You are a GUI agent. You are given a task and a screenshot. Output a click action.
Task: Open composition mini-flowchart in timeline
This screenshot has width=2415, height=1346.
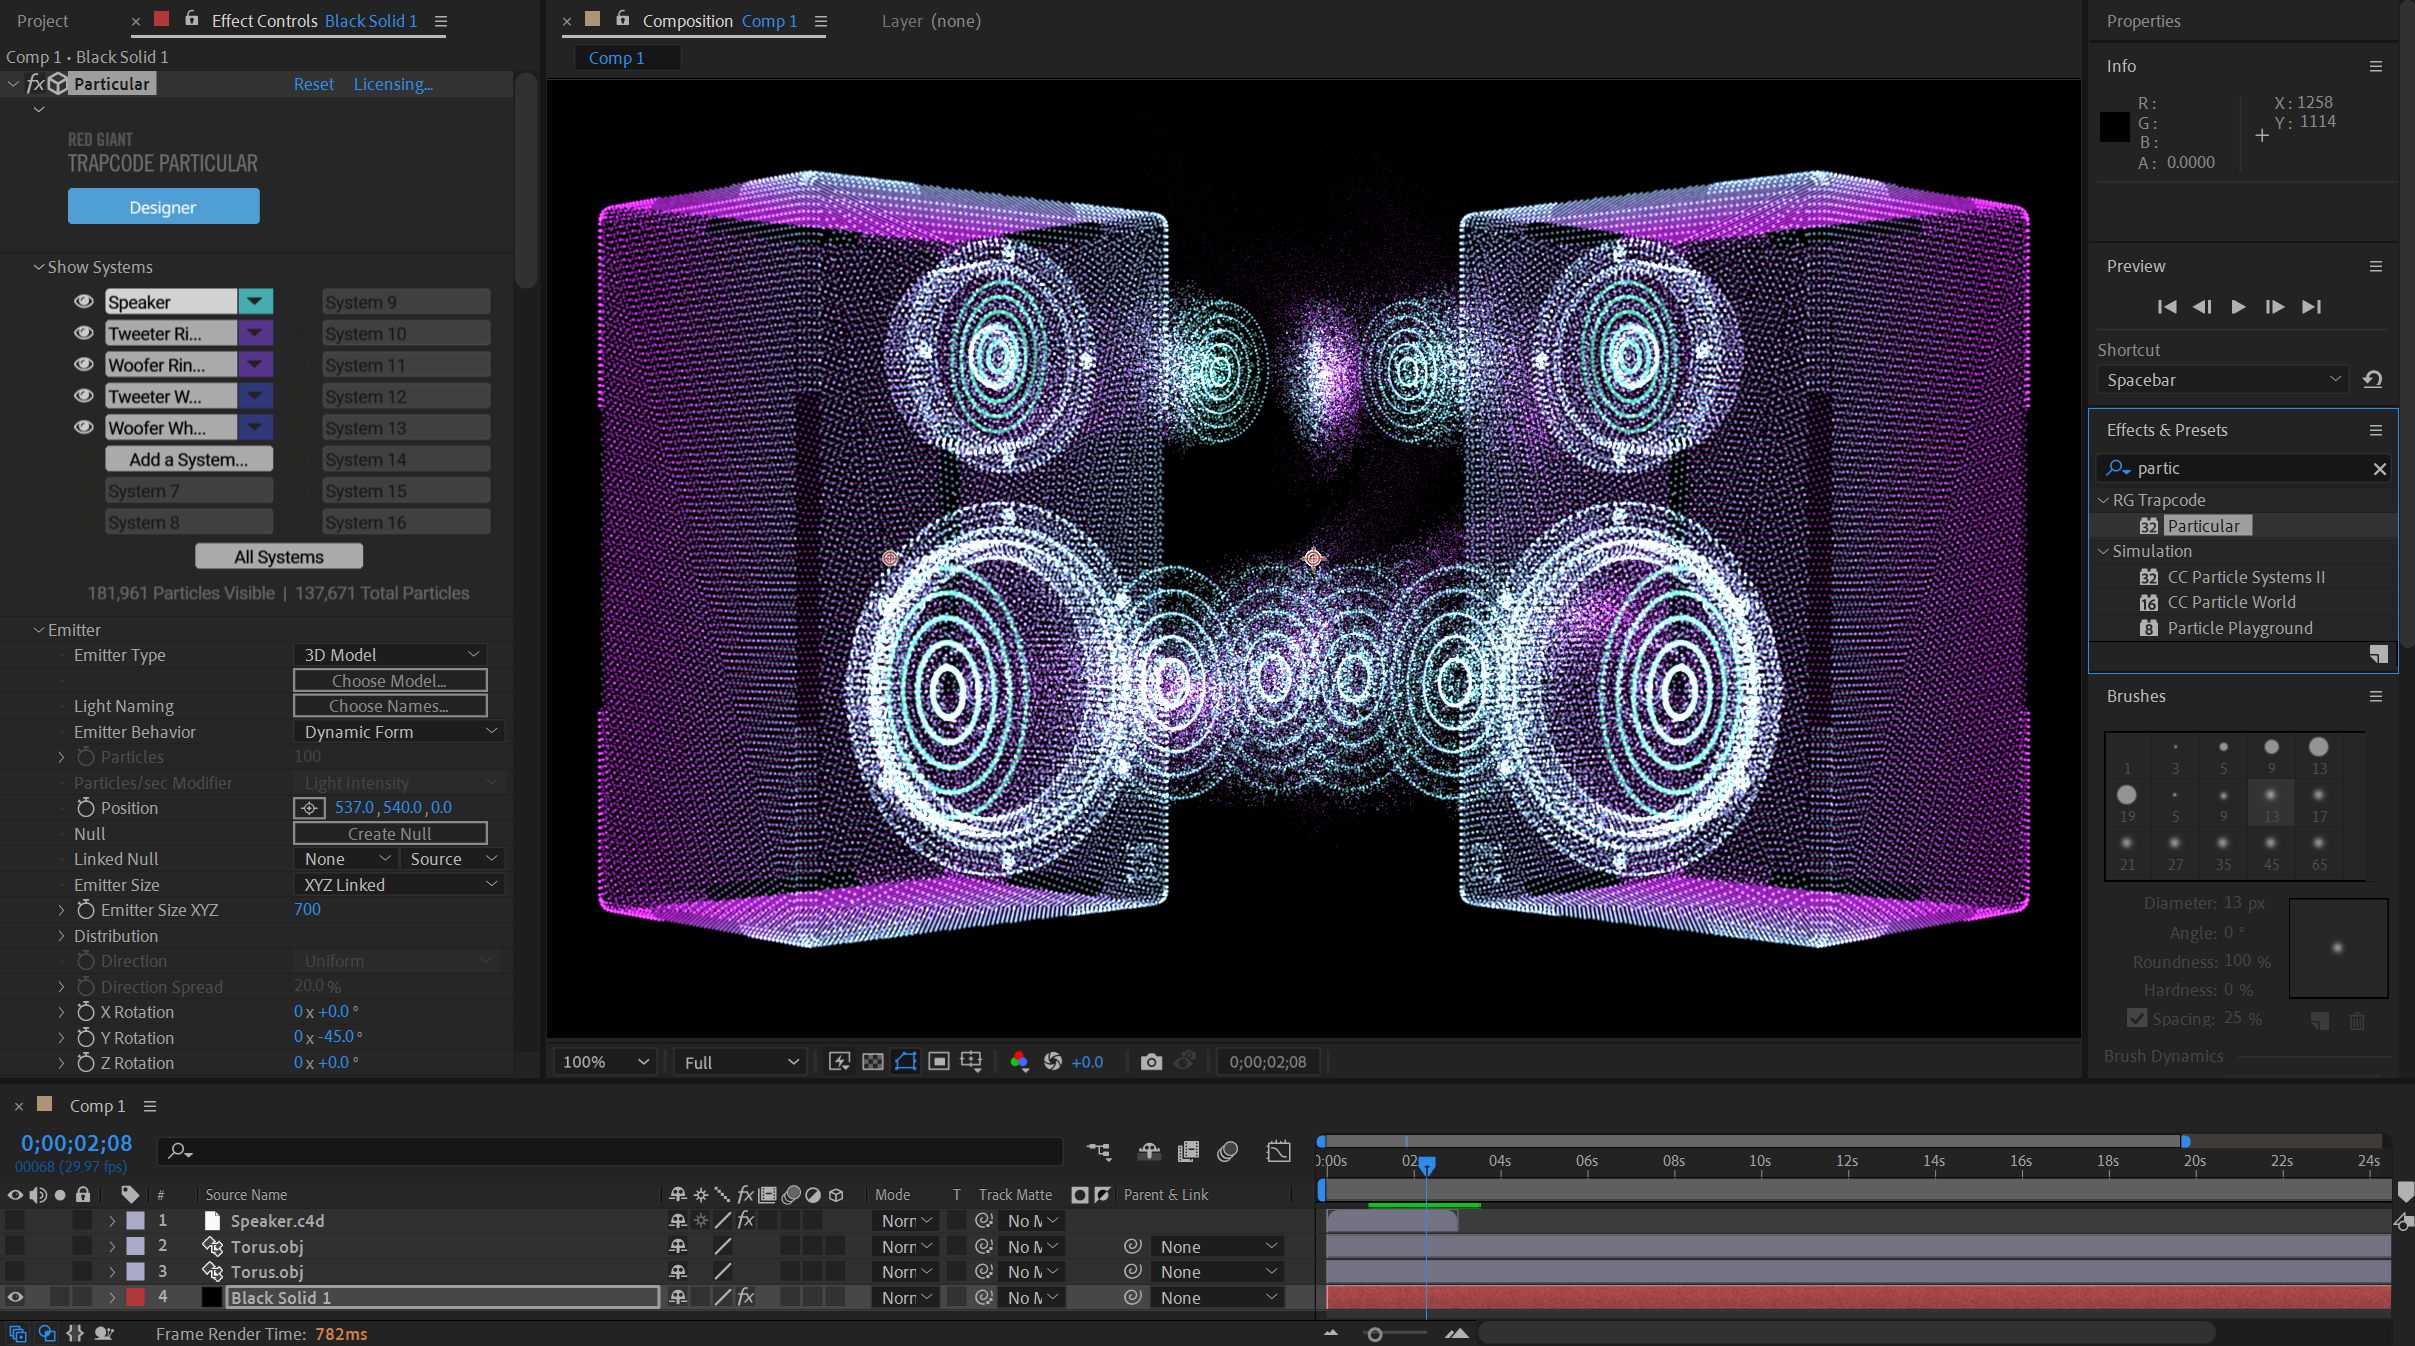coord(1099,1152)
